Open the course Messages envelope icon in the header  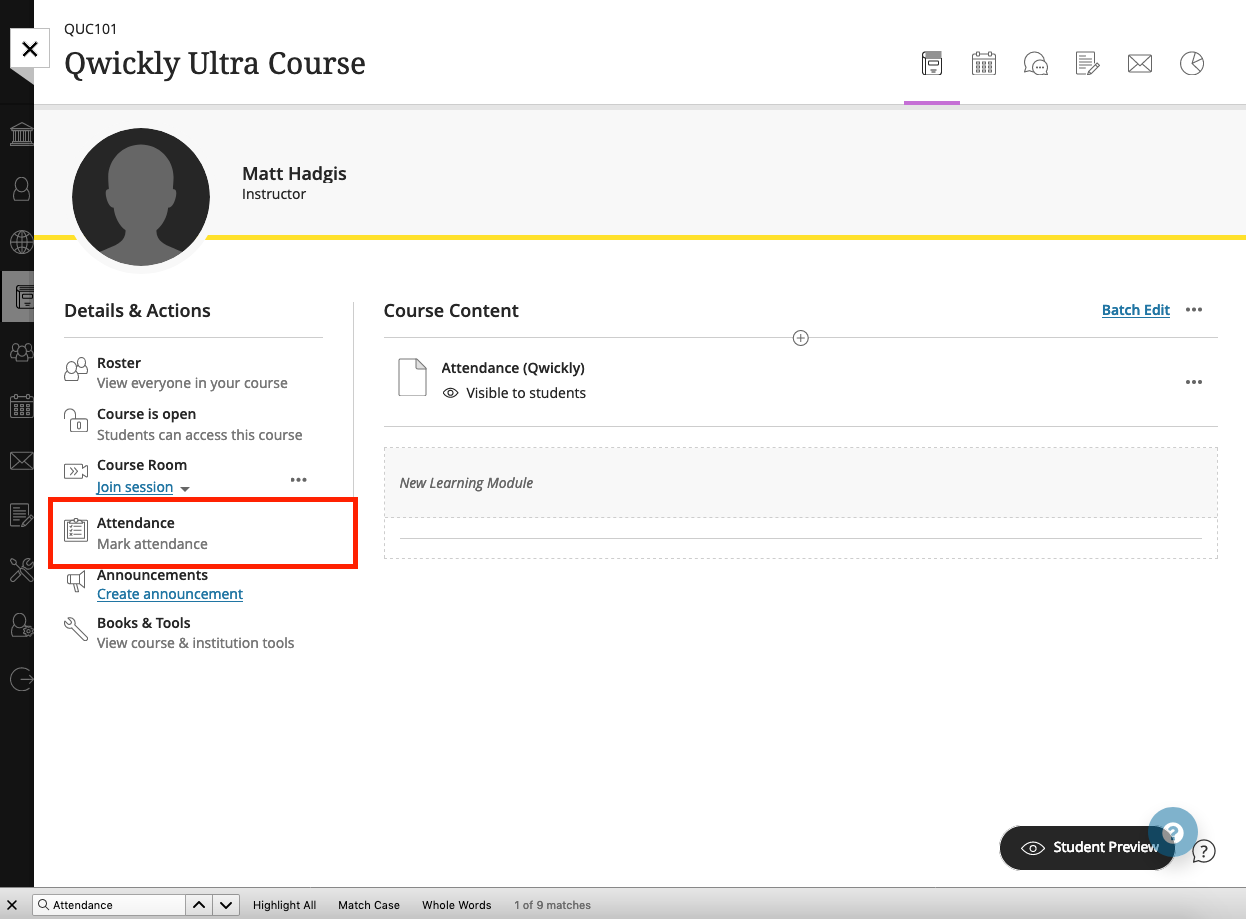click(x=1140, y=64)
